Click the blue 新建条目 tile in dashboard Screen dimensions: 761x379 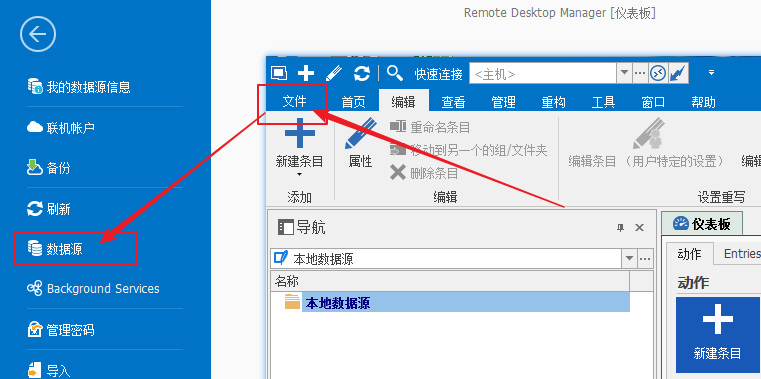(x=717, y=335)
